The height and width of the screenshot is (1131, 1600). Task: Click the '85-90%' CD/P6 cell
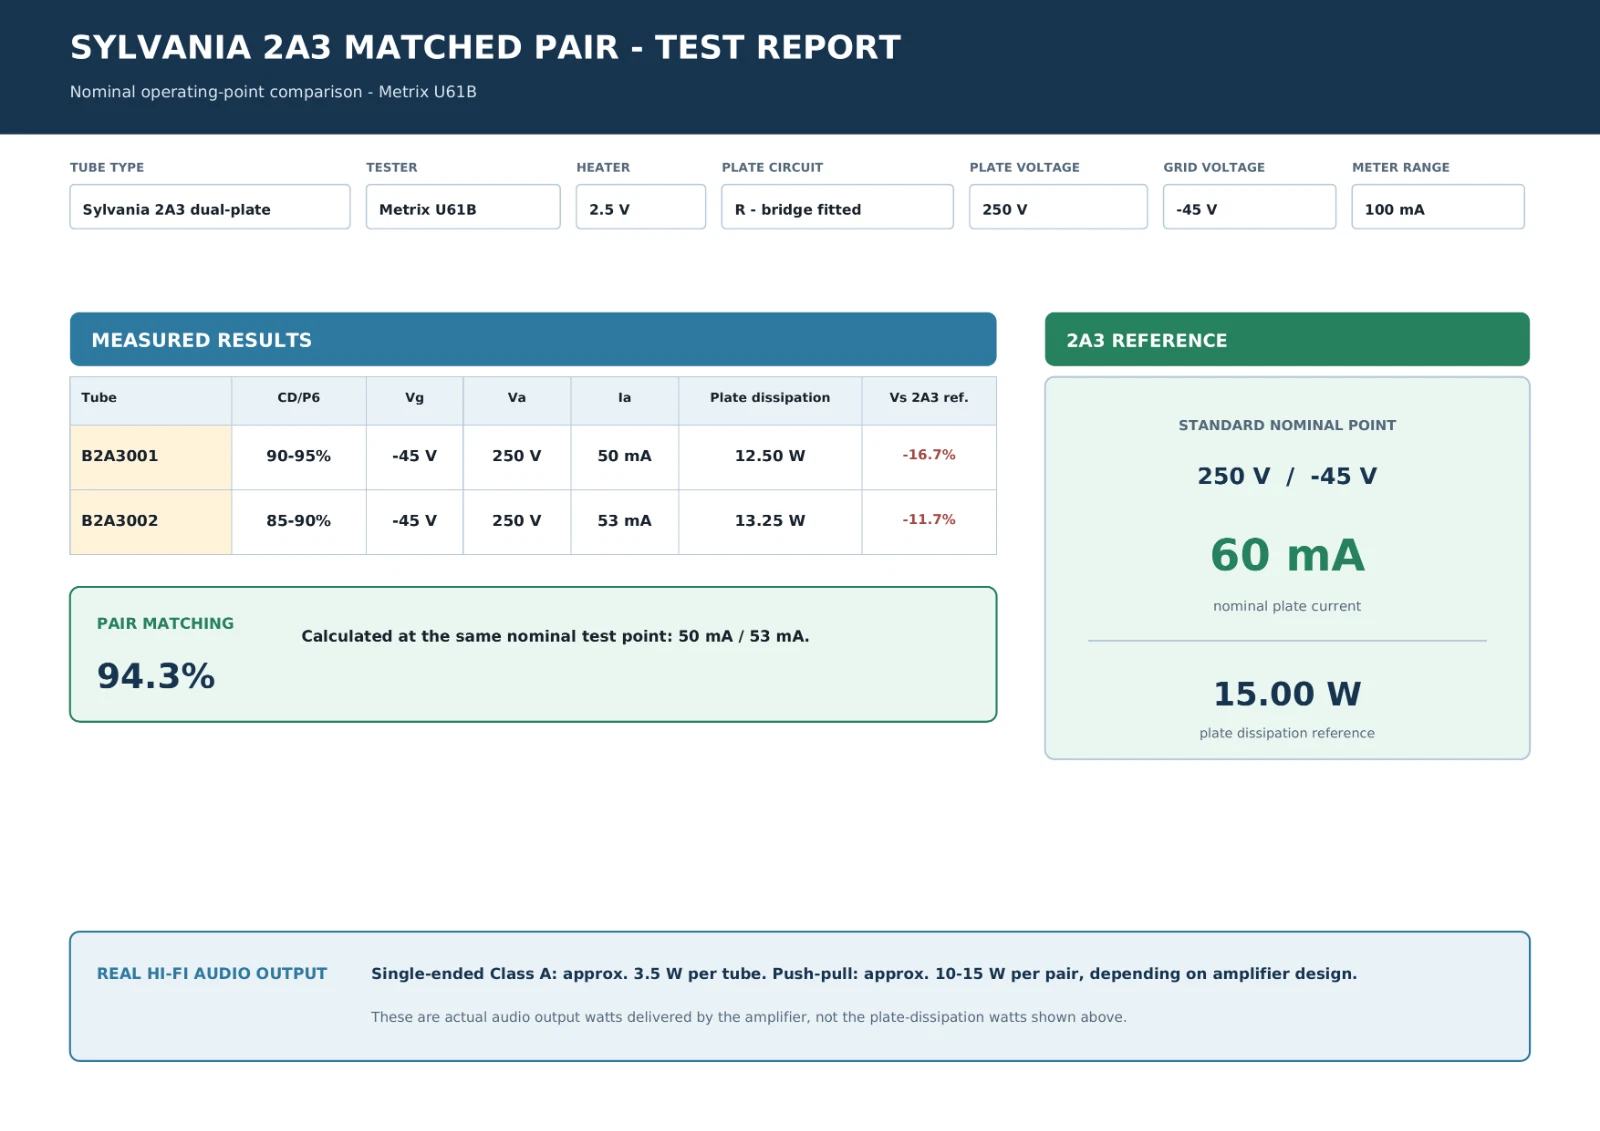[x=299, y=522]
